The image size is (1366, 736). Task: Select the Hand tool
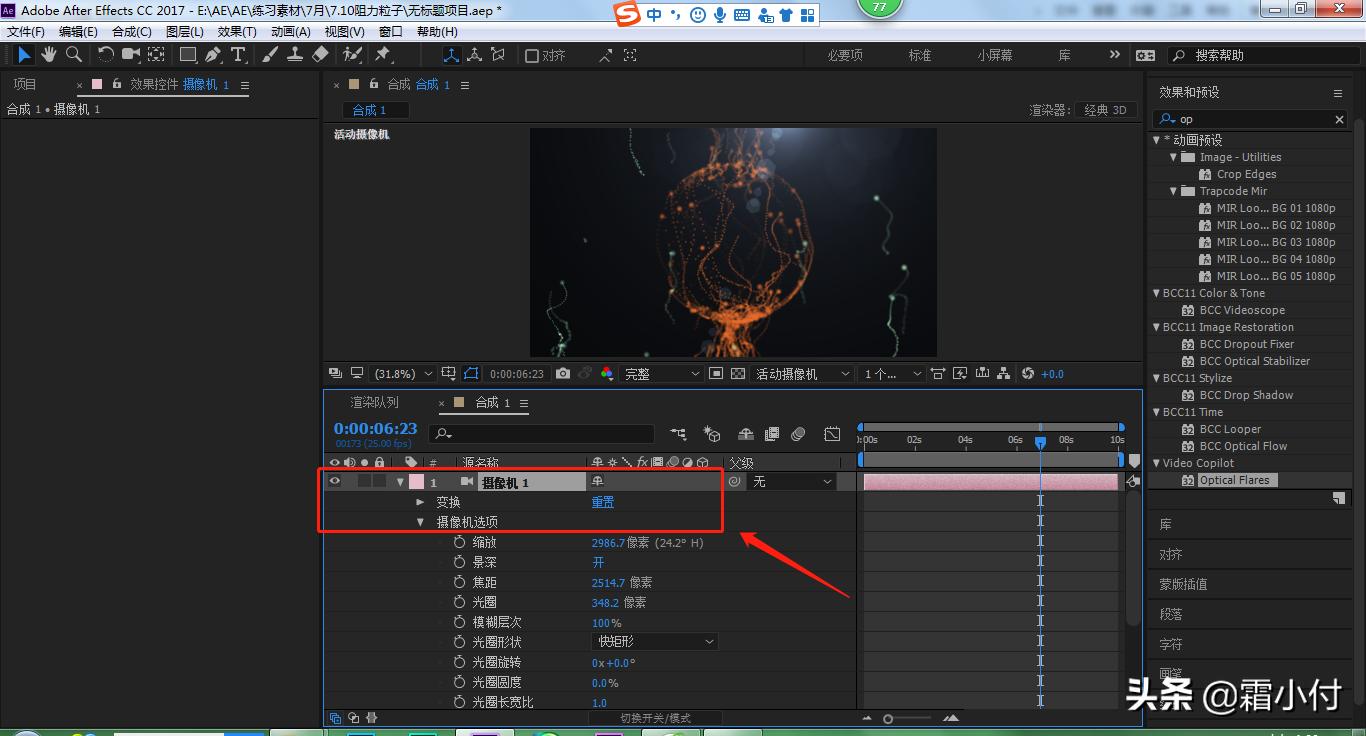click(49, 55)
